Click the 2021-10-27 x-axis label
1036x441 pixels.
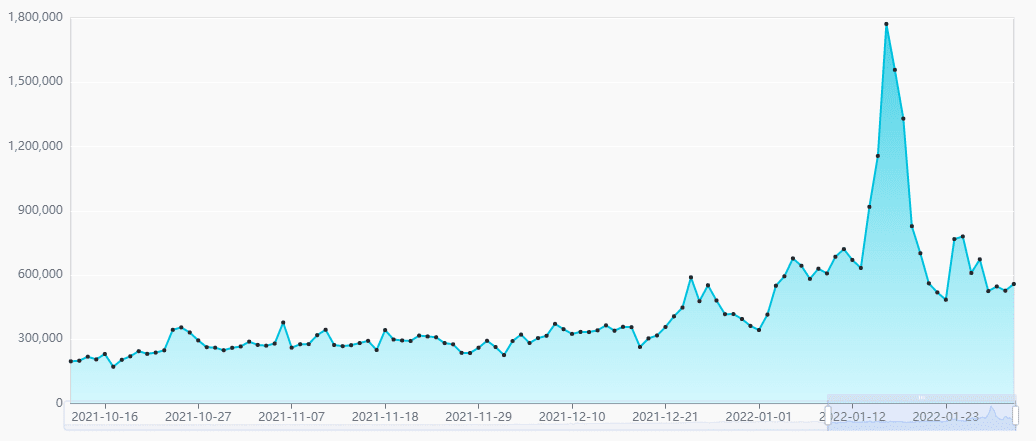198,417
